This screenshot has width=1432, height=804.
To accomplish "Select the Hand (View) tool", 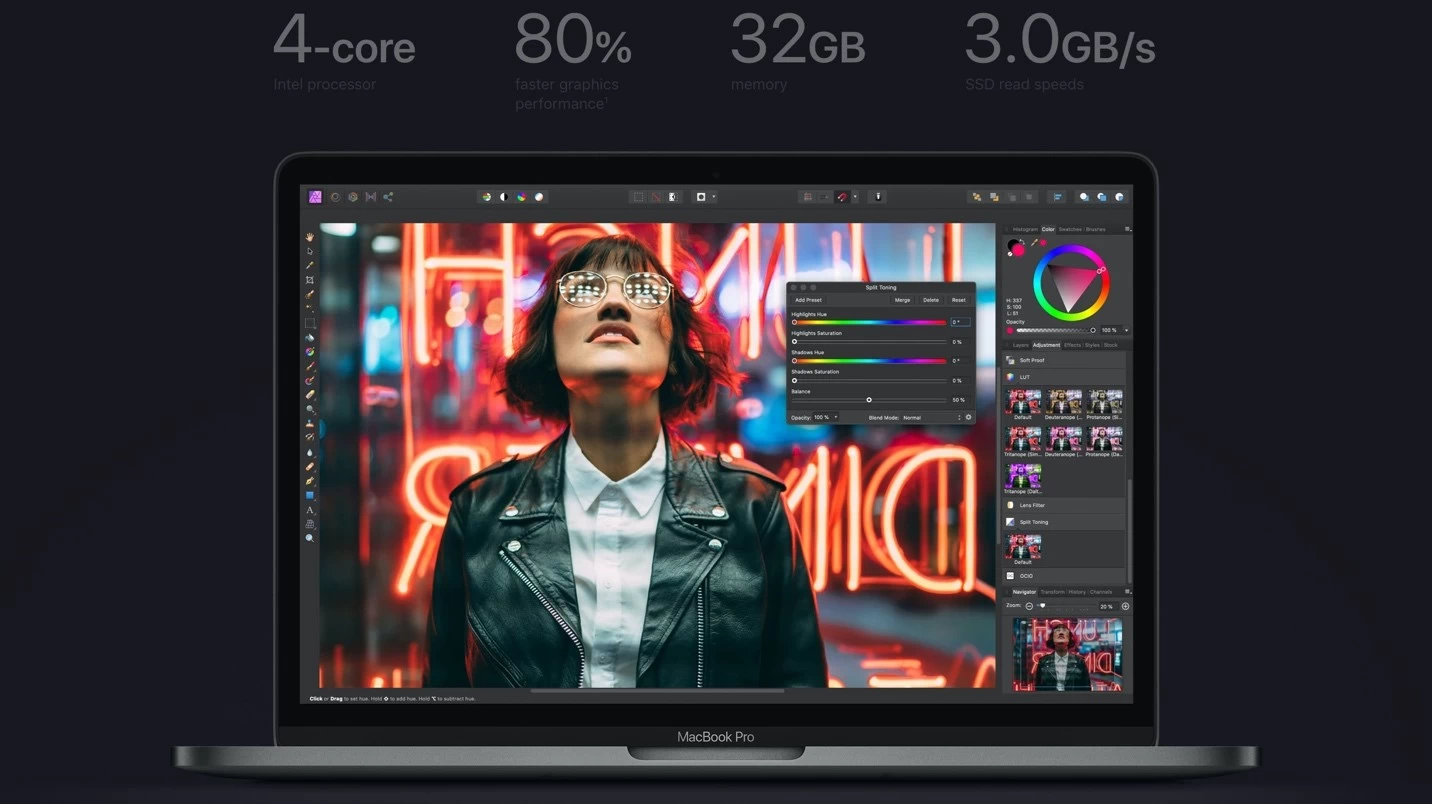I will pos(310,237).
